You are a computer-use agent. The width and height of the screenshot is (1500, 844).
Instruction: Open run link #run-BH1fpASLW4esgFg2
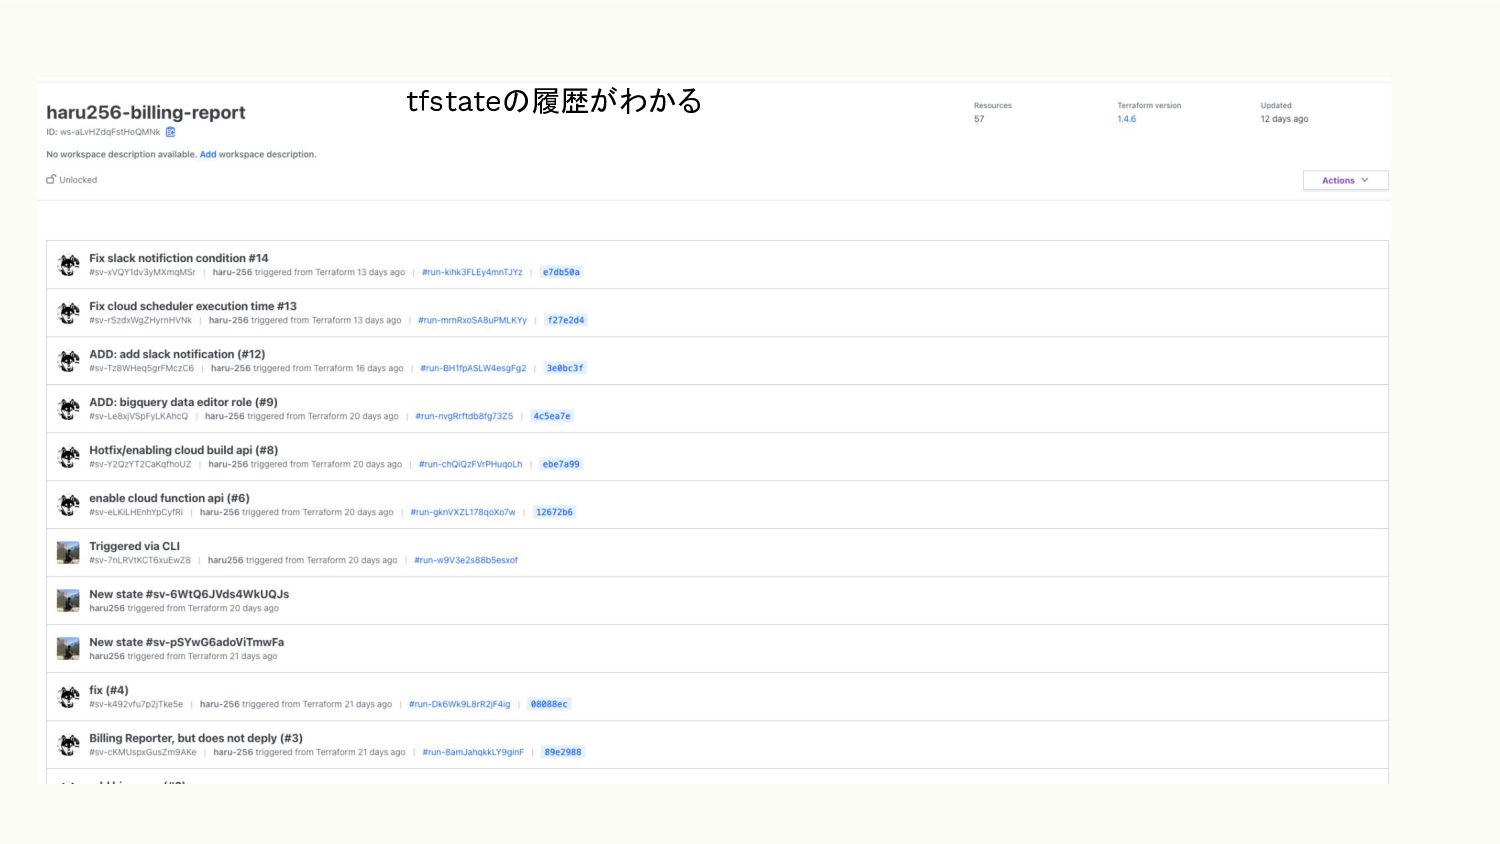[473, 368]
